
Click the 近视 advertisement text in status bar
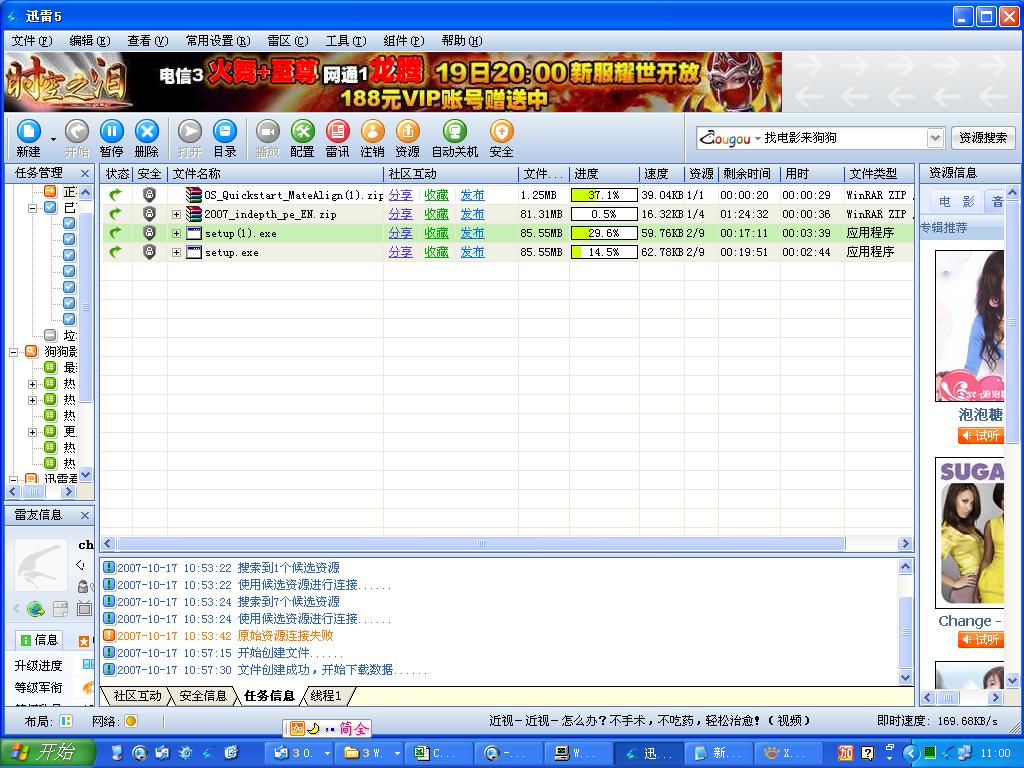(x=650, y=721)
